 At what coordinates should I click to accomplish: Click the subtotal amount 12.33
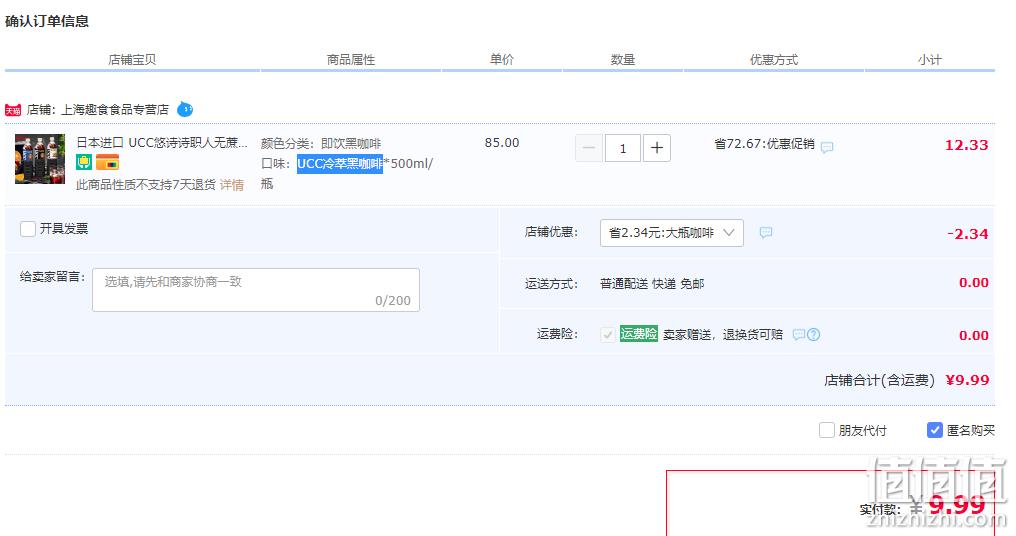point(966,145)
